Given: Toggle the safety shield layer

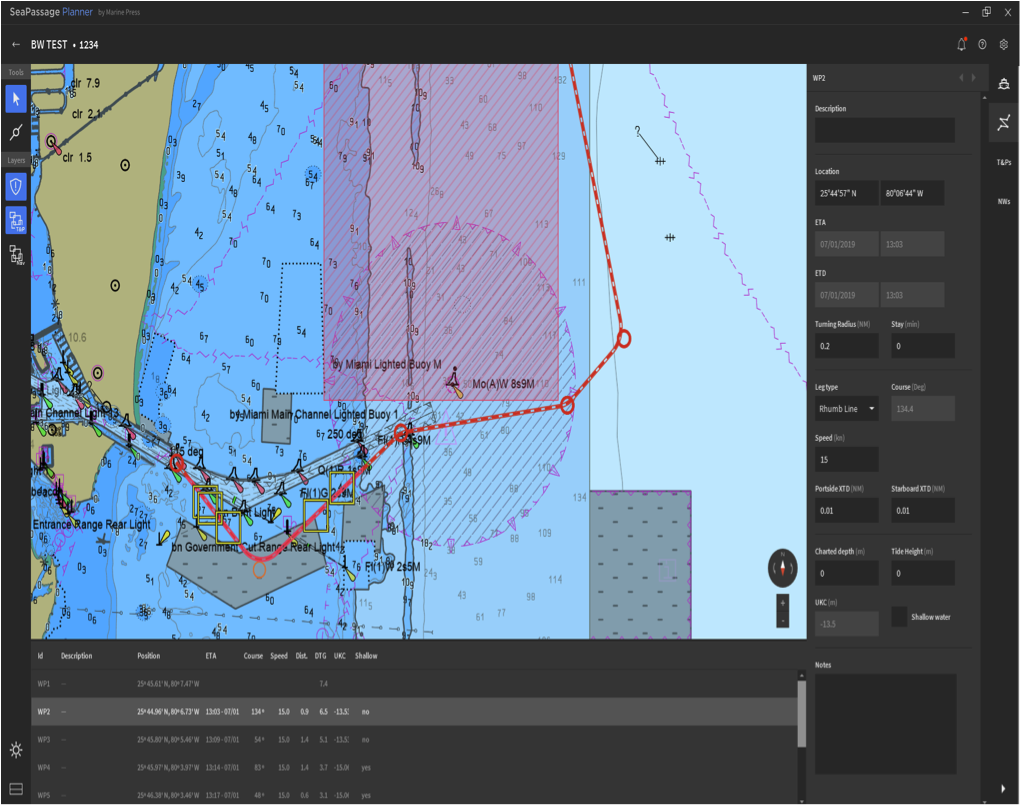Looking at the screenshot, I should (x=16, y=187).
